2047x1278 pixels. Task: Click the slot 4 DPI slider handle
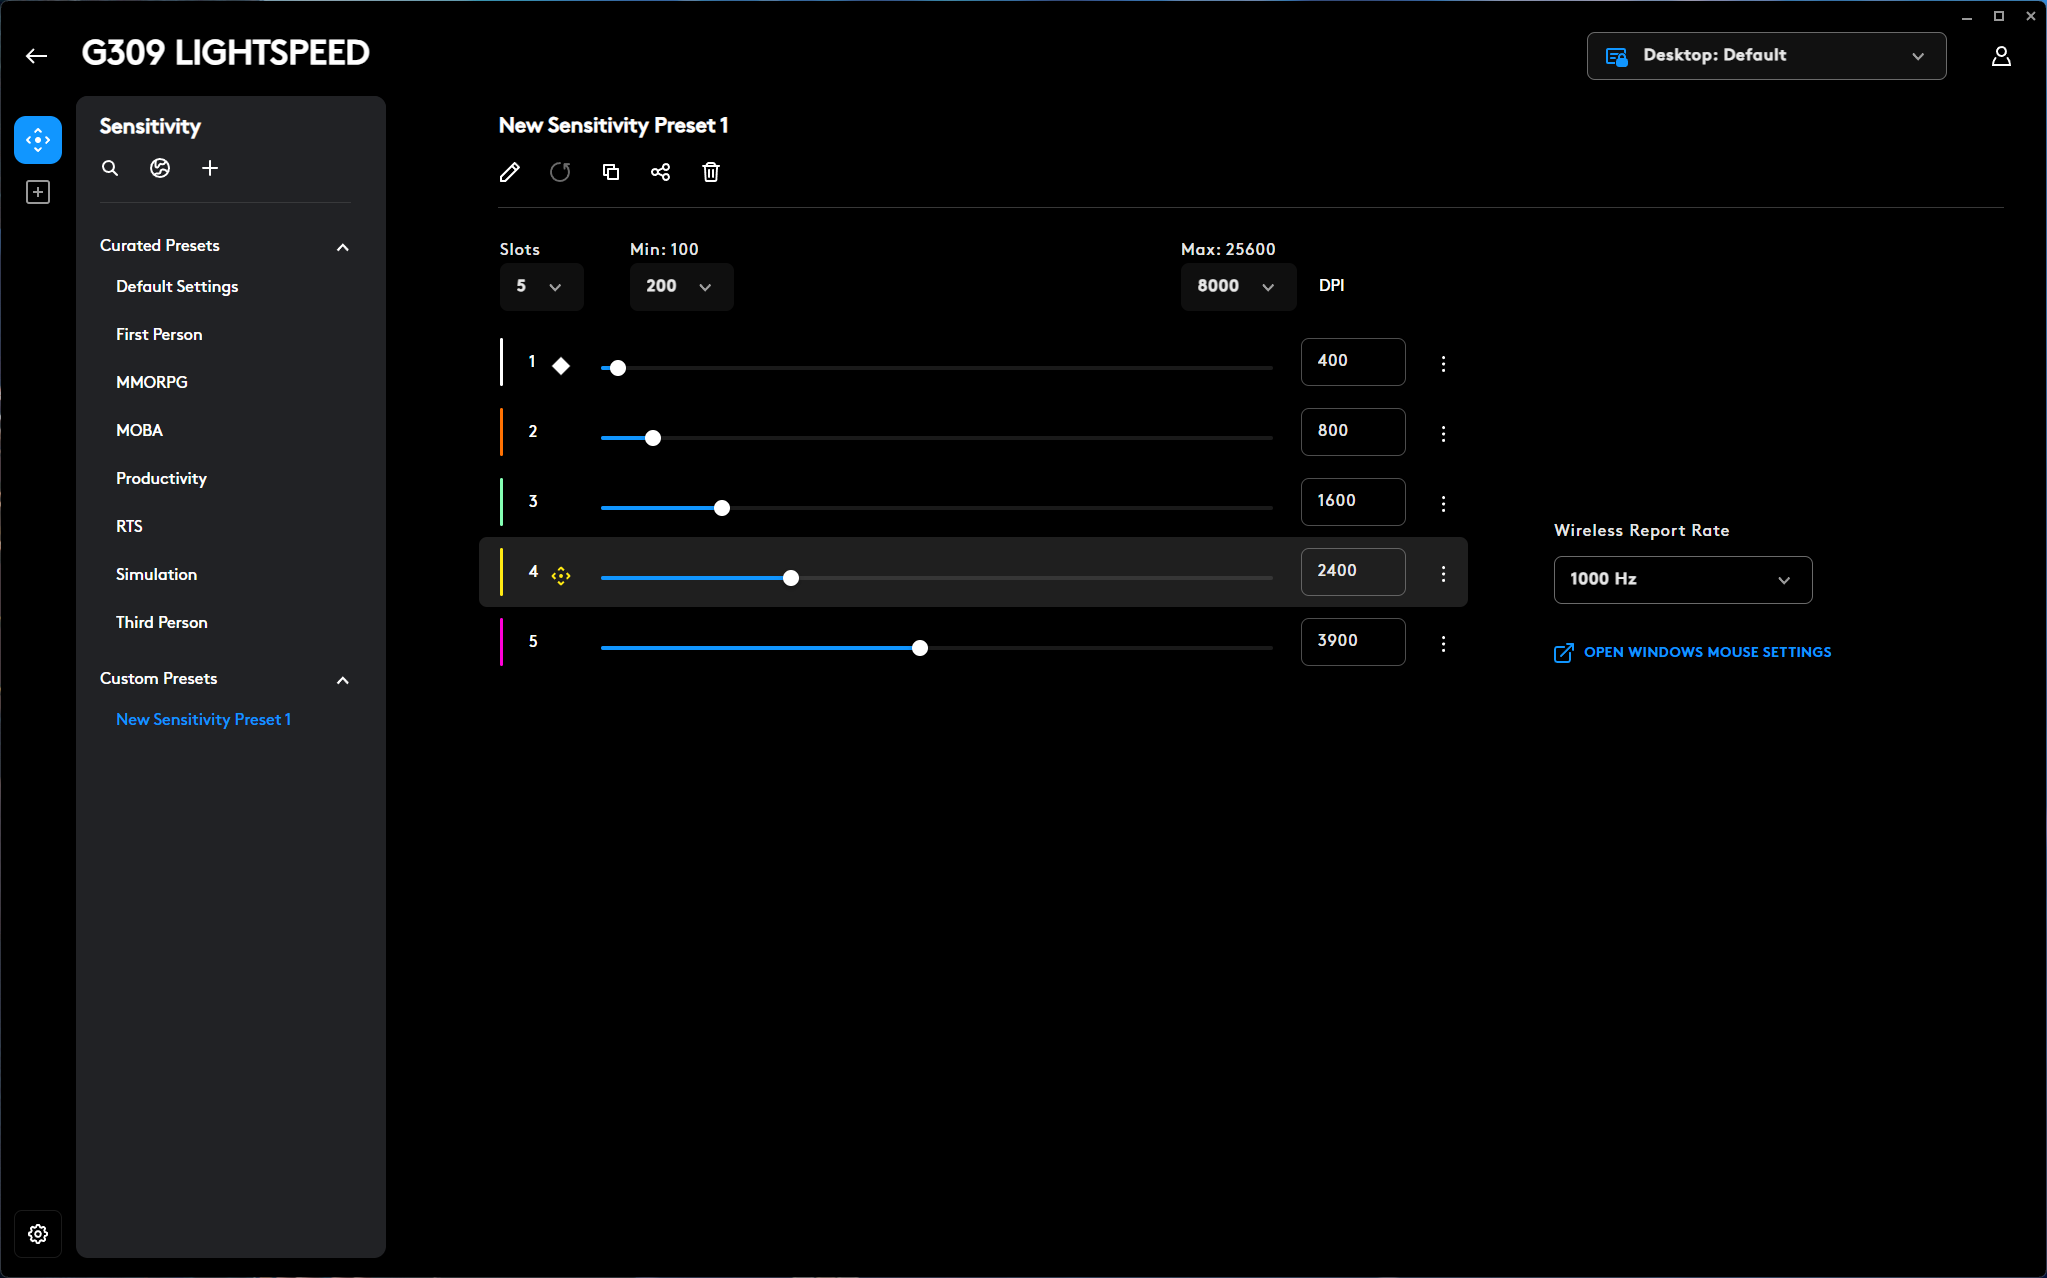pos(791,578)
